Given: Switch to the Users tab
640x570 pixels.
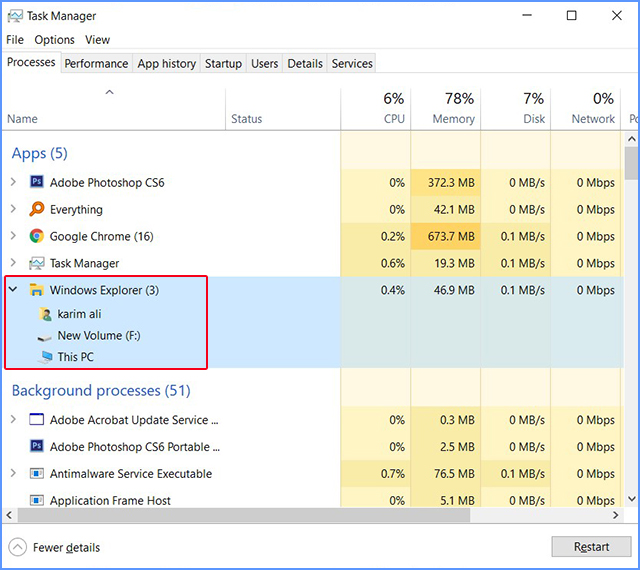Looking at the screenshot, I should point(264,63).
